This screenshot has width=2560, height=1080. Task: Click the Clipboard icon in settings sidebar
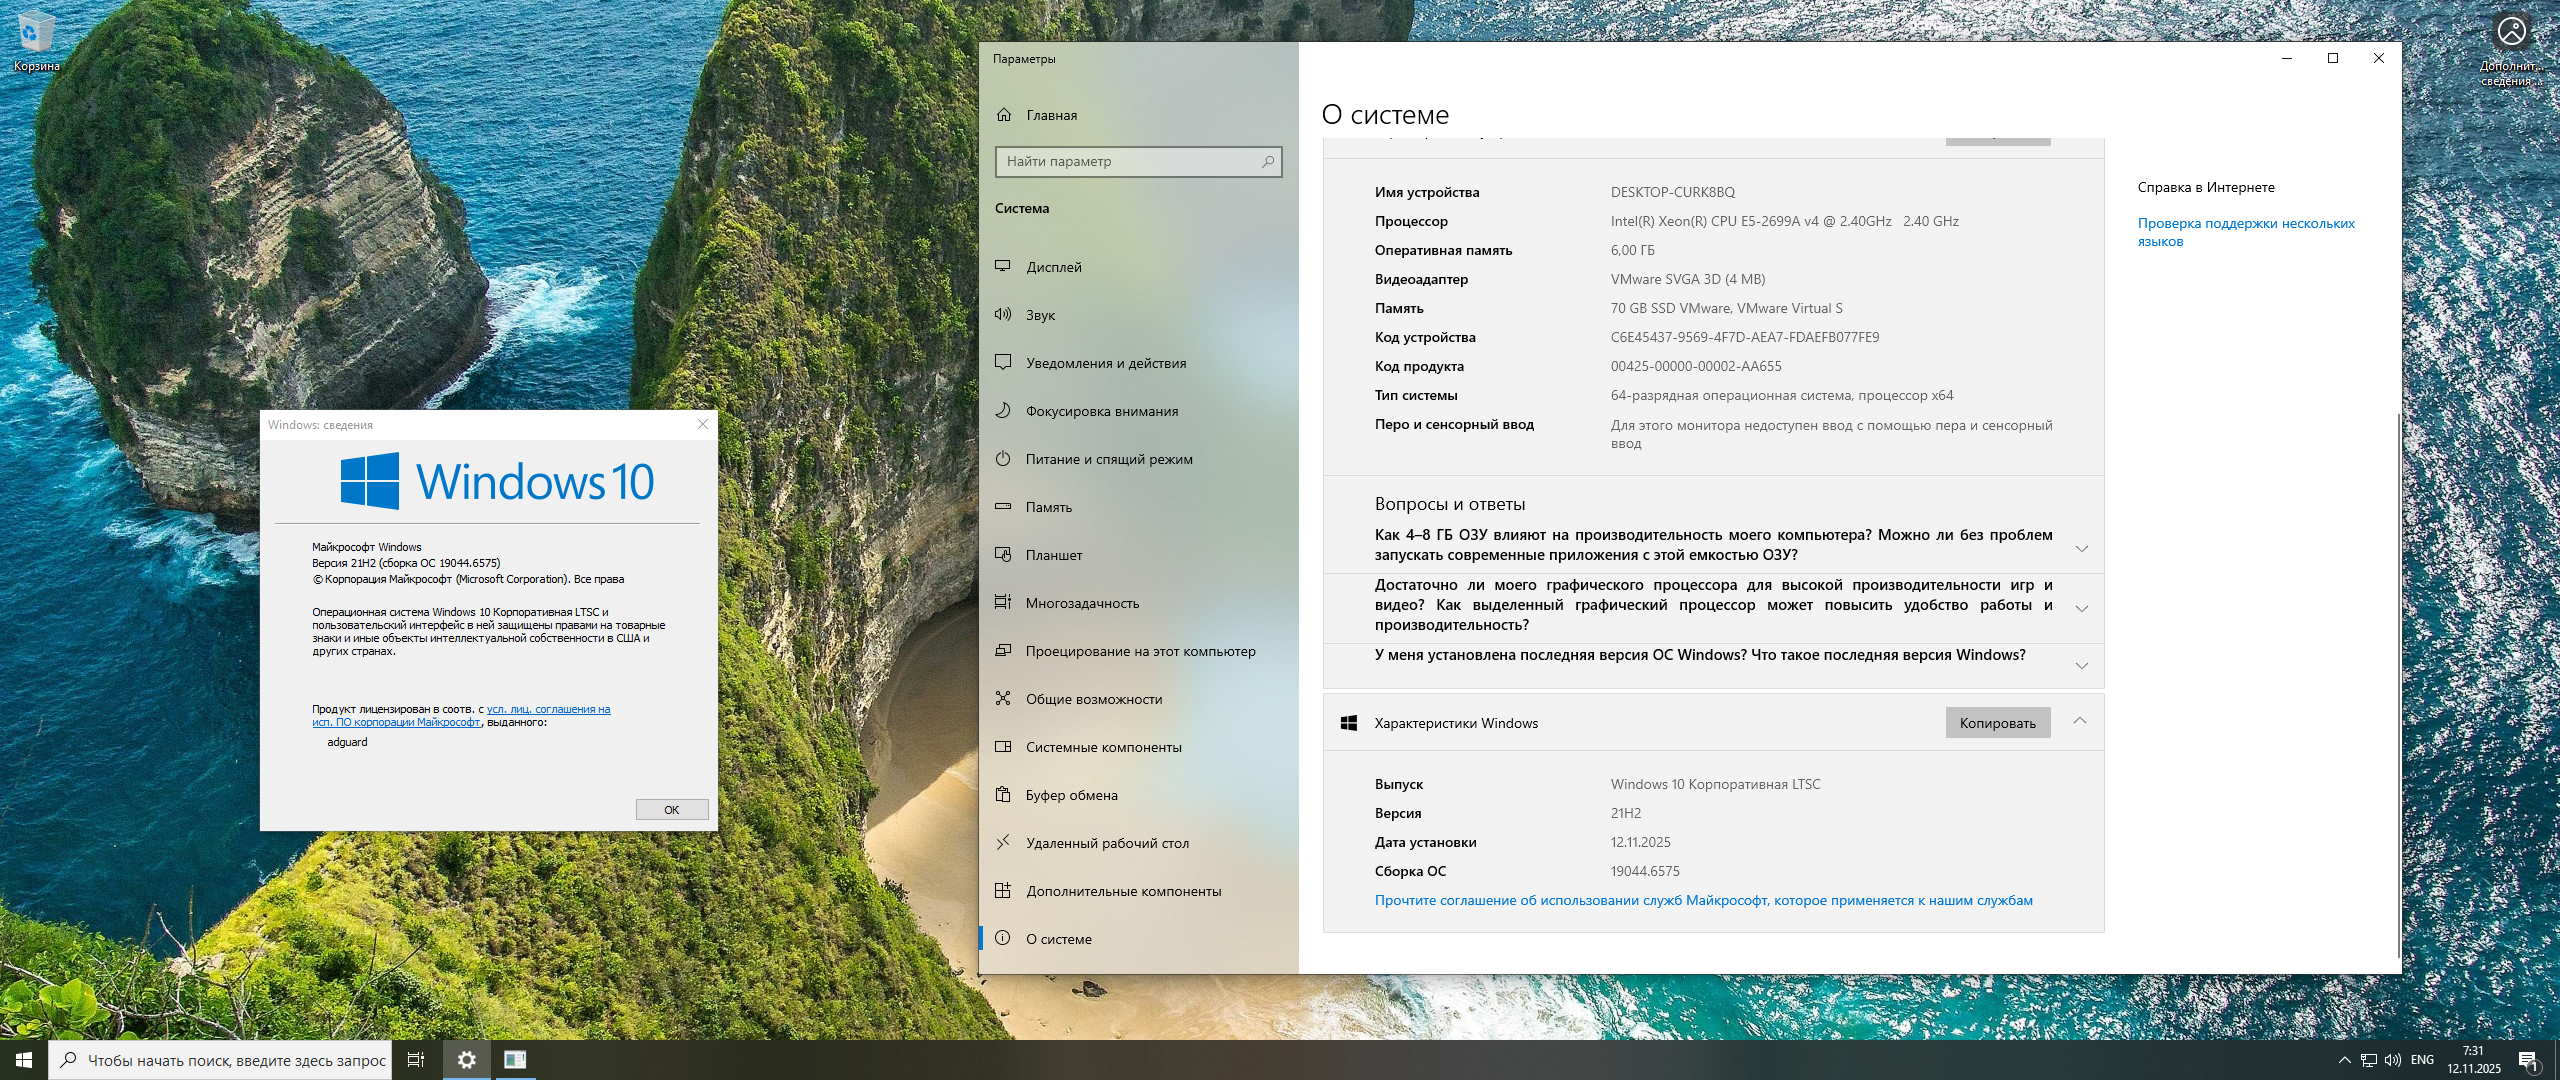pos(1003,794)
